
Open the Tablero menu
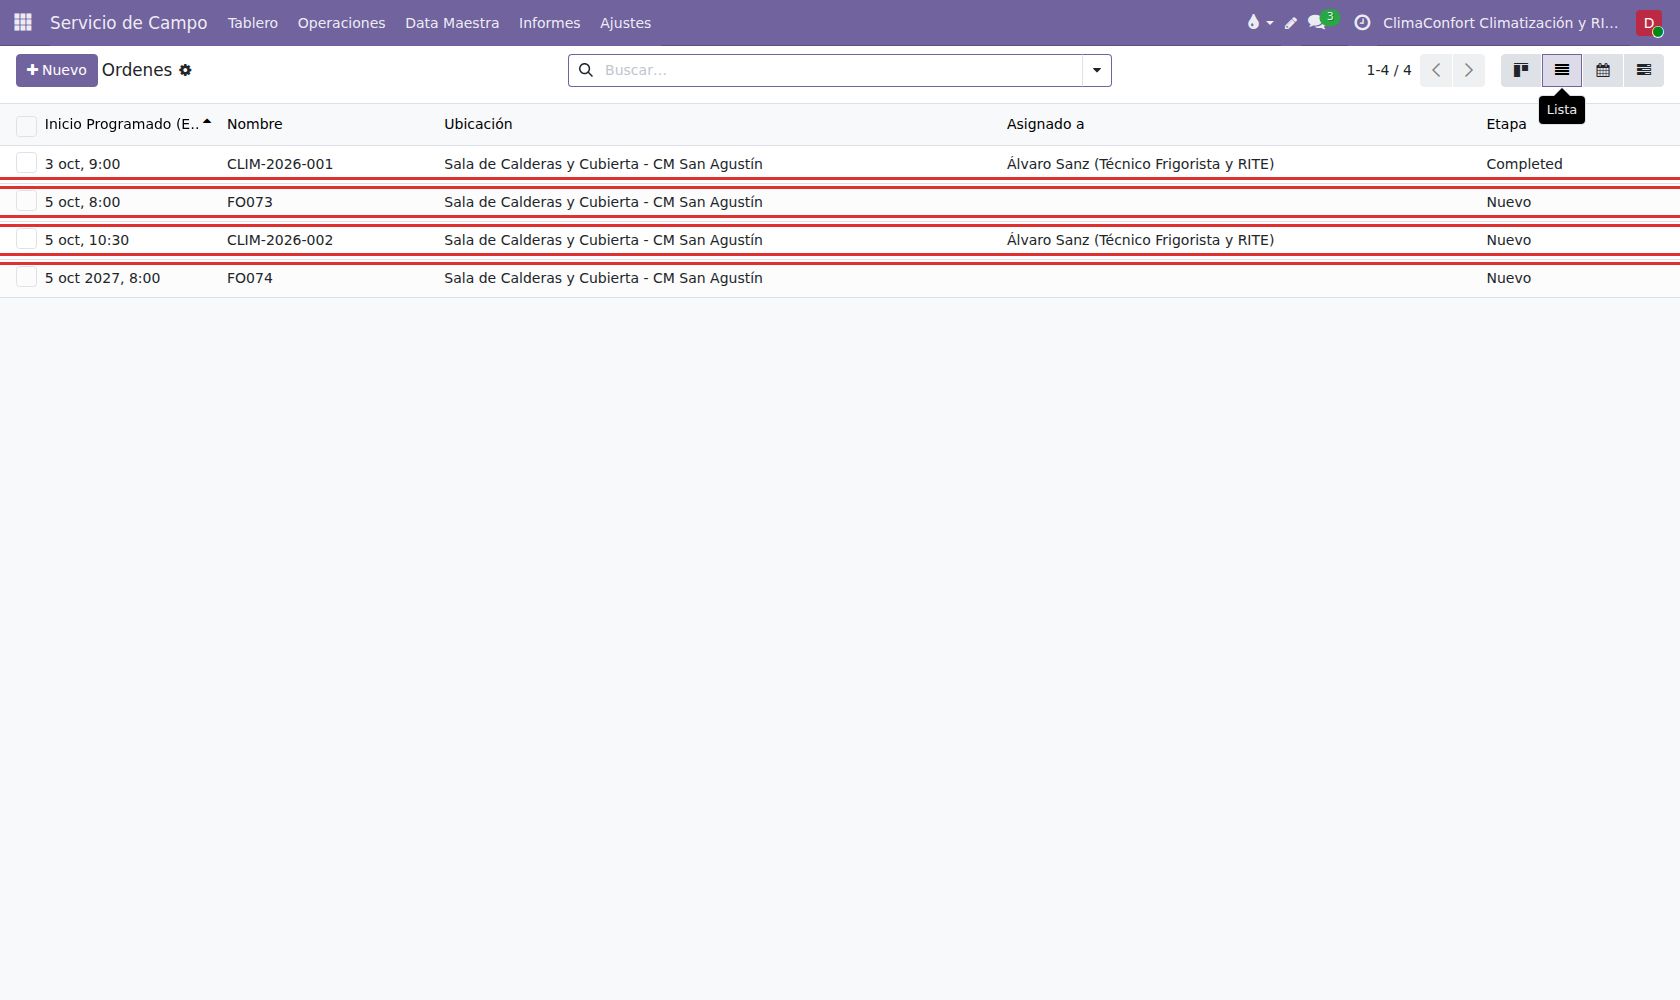point(253,23)
